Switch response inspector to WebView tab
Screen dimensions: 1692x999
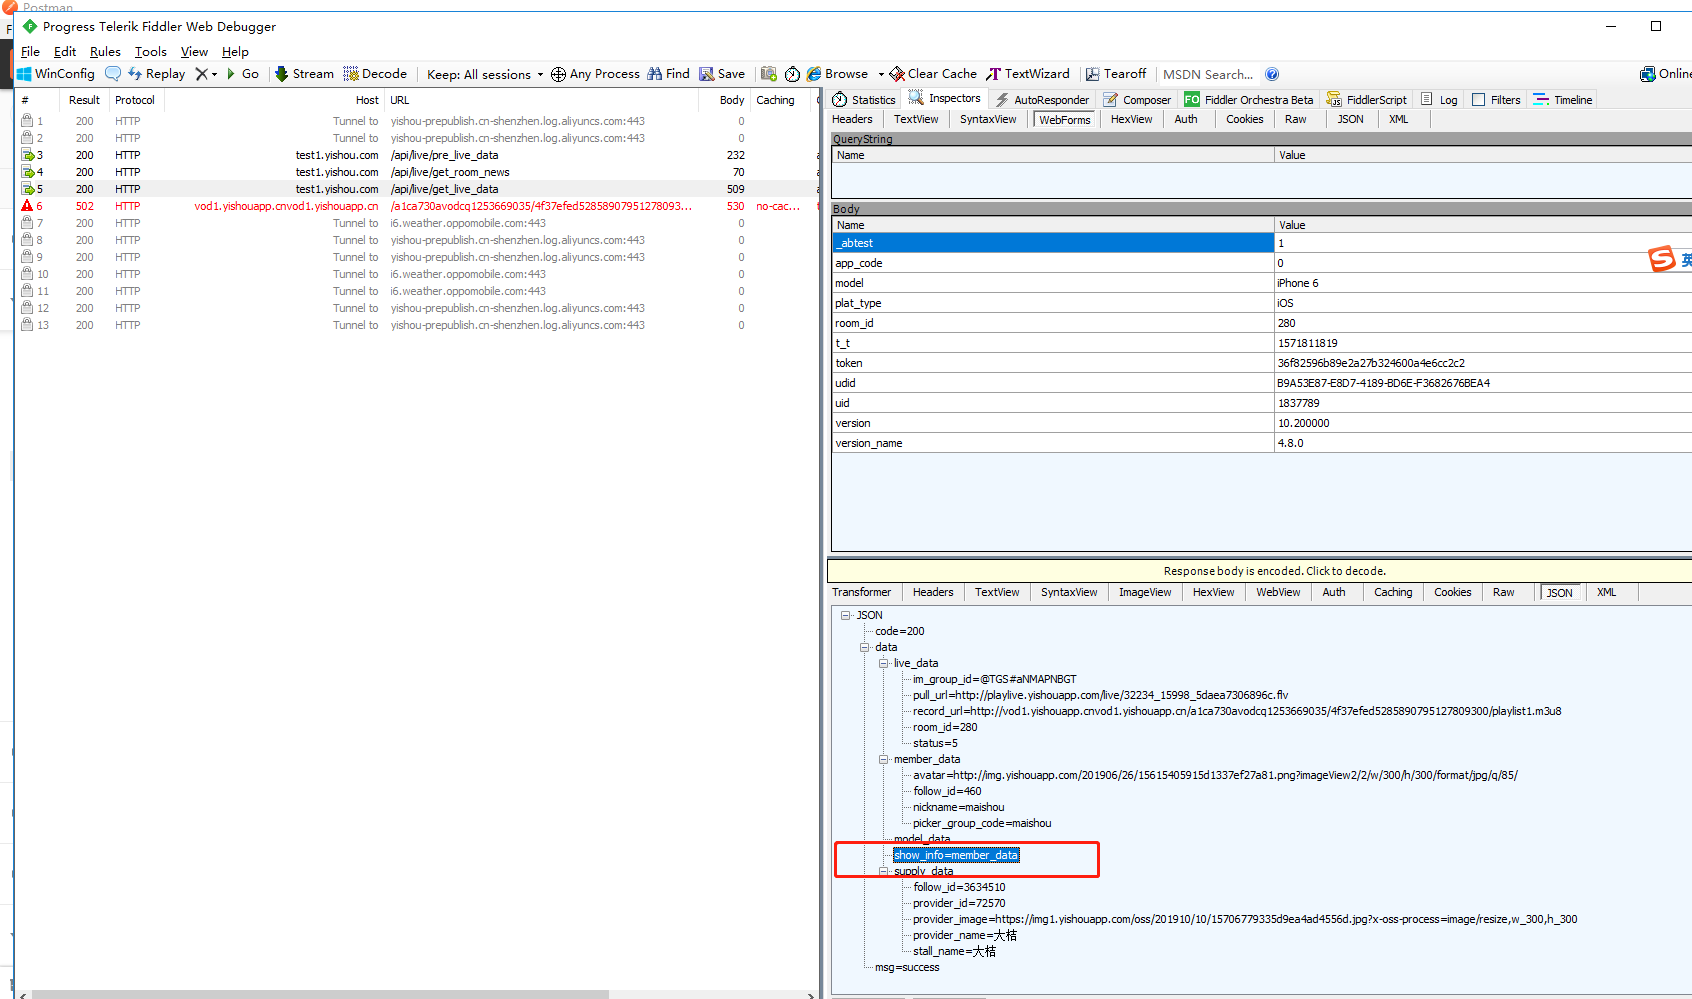(1278, 592)
